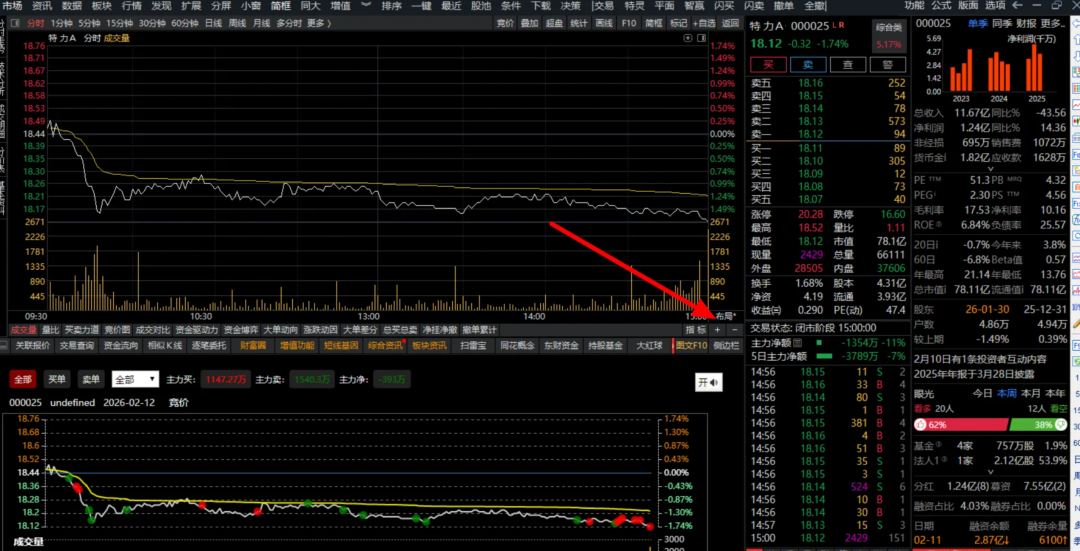This screenshot has height=551, width=1080.
Task: Open the 全部 order type dropdown
Action: [135, 379]
